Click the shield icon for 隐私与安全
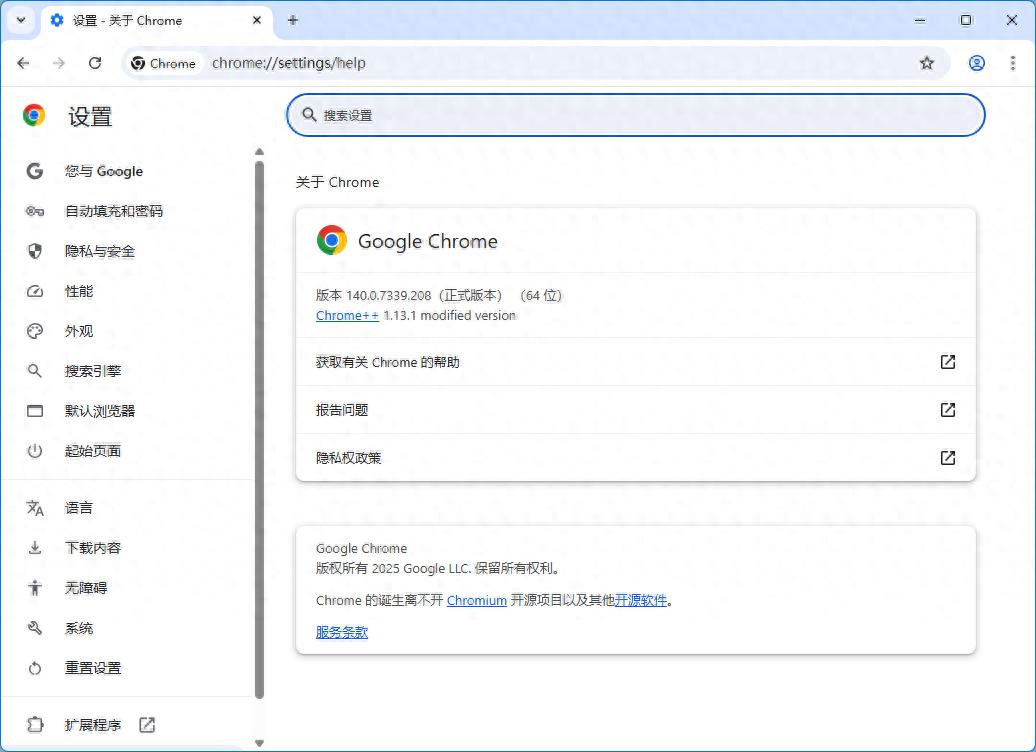The width and height of the screenshot is (1036, 752). point(35,251)
